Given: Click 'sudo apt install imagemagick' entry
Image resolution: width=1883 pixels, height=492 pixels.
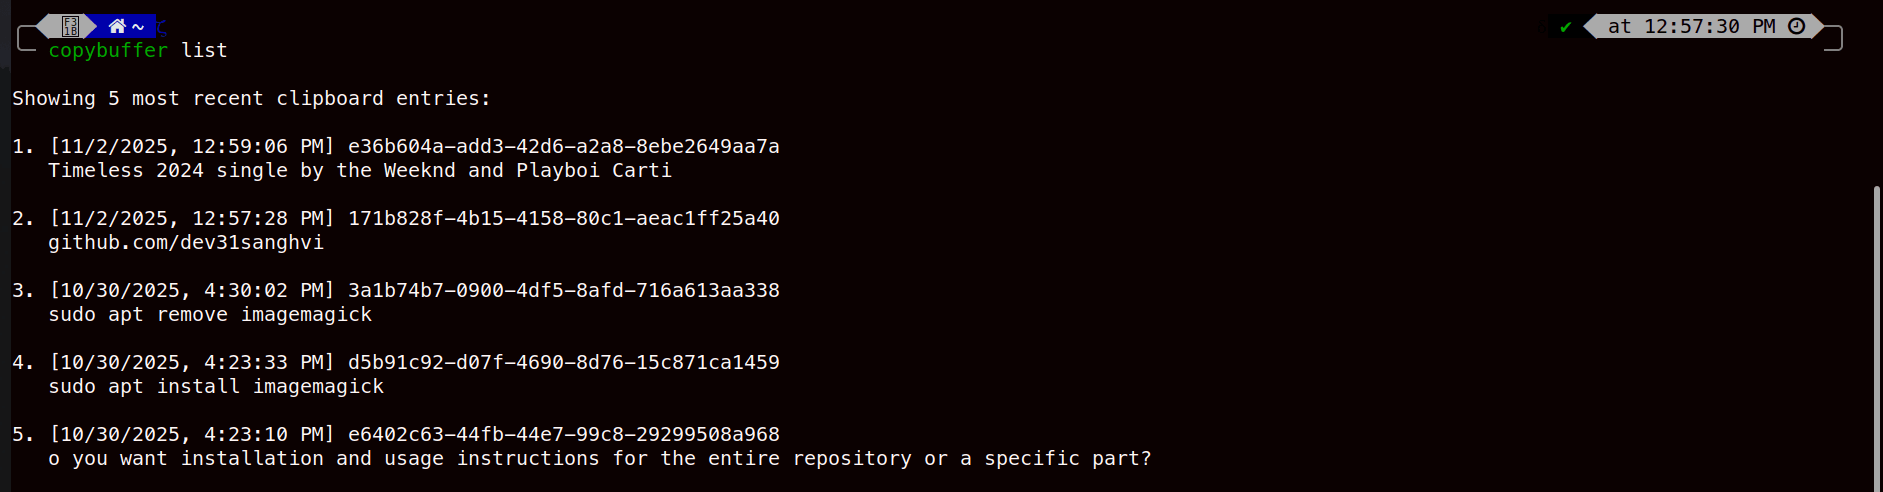Looking at the screenshot, I should (216, 387).
